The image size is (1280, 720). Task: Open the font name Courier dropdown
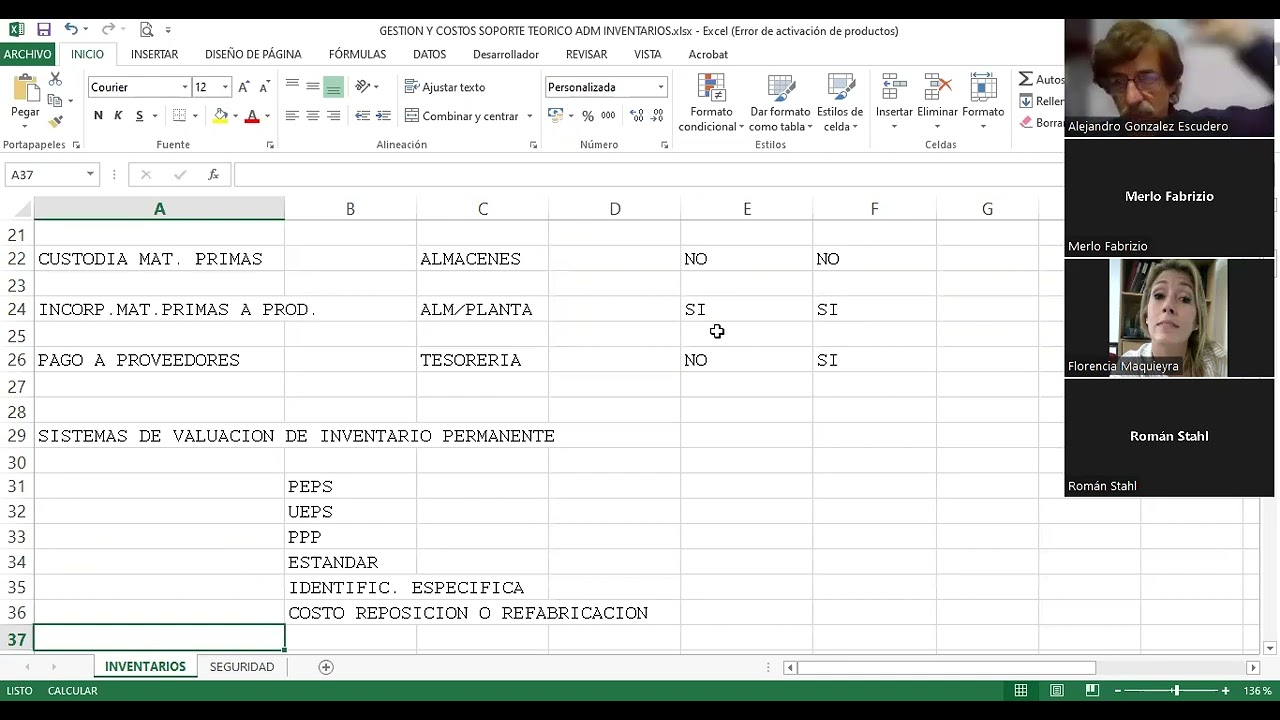(x=185, y=87)
